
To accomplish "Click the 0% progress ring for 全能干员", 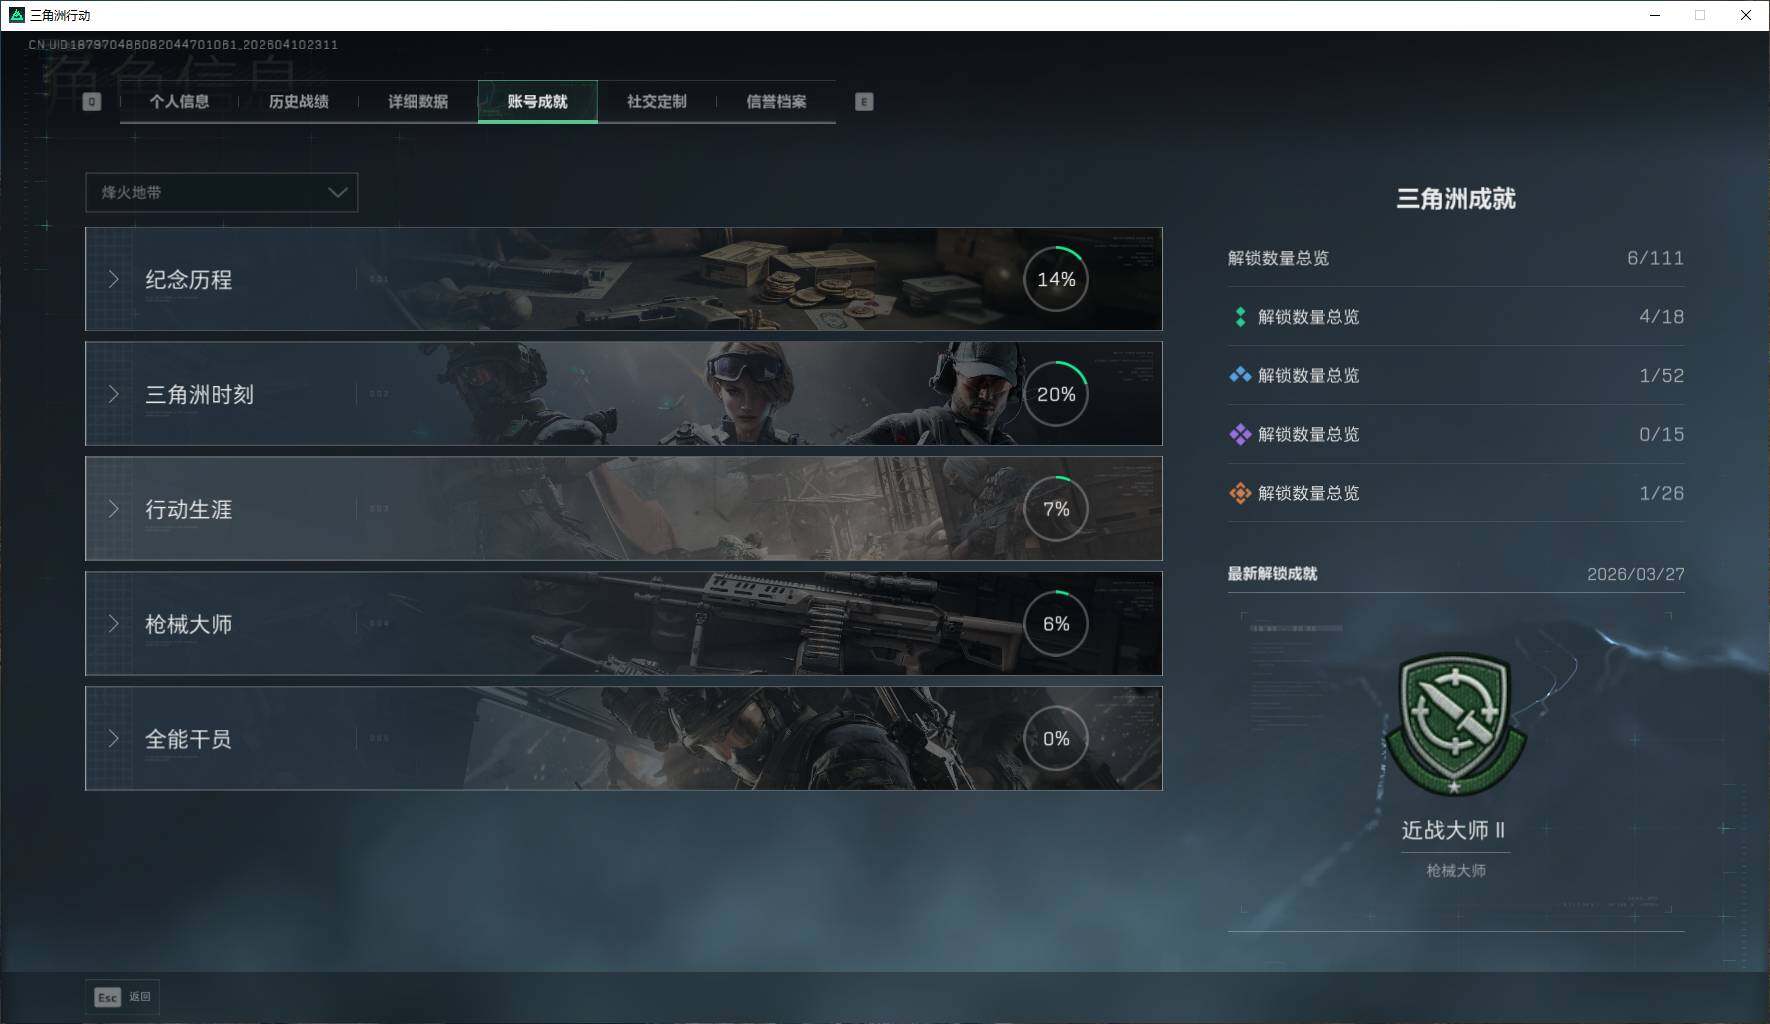I will point(1056,739).
